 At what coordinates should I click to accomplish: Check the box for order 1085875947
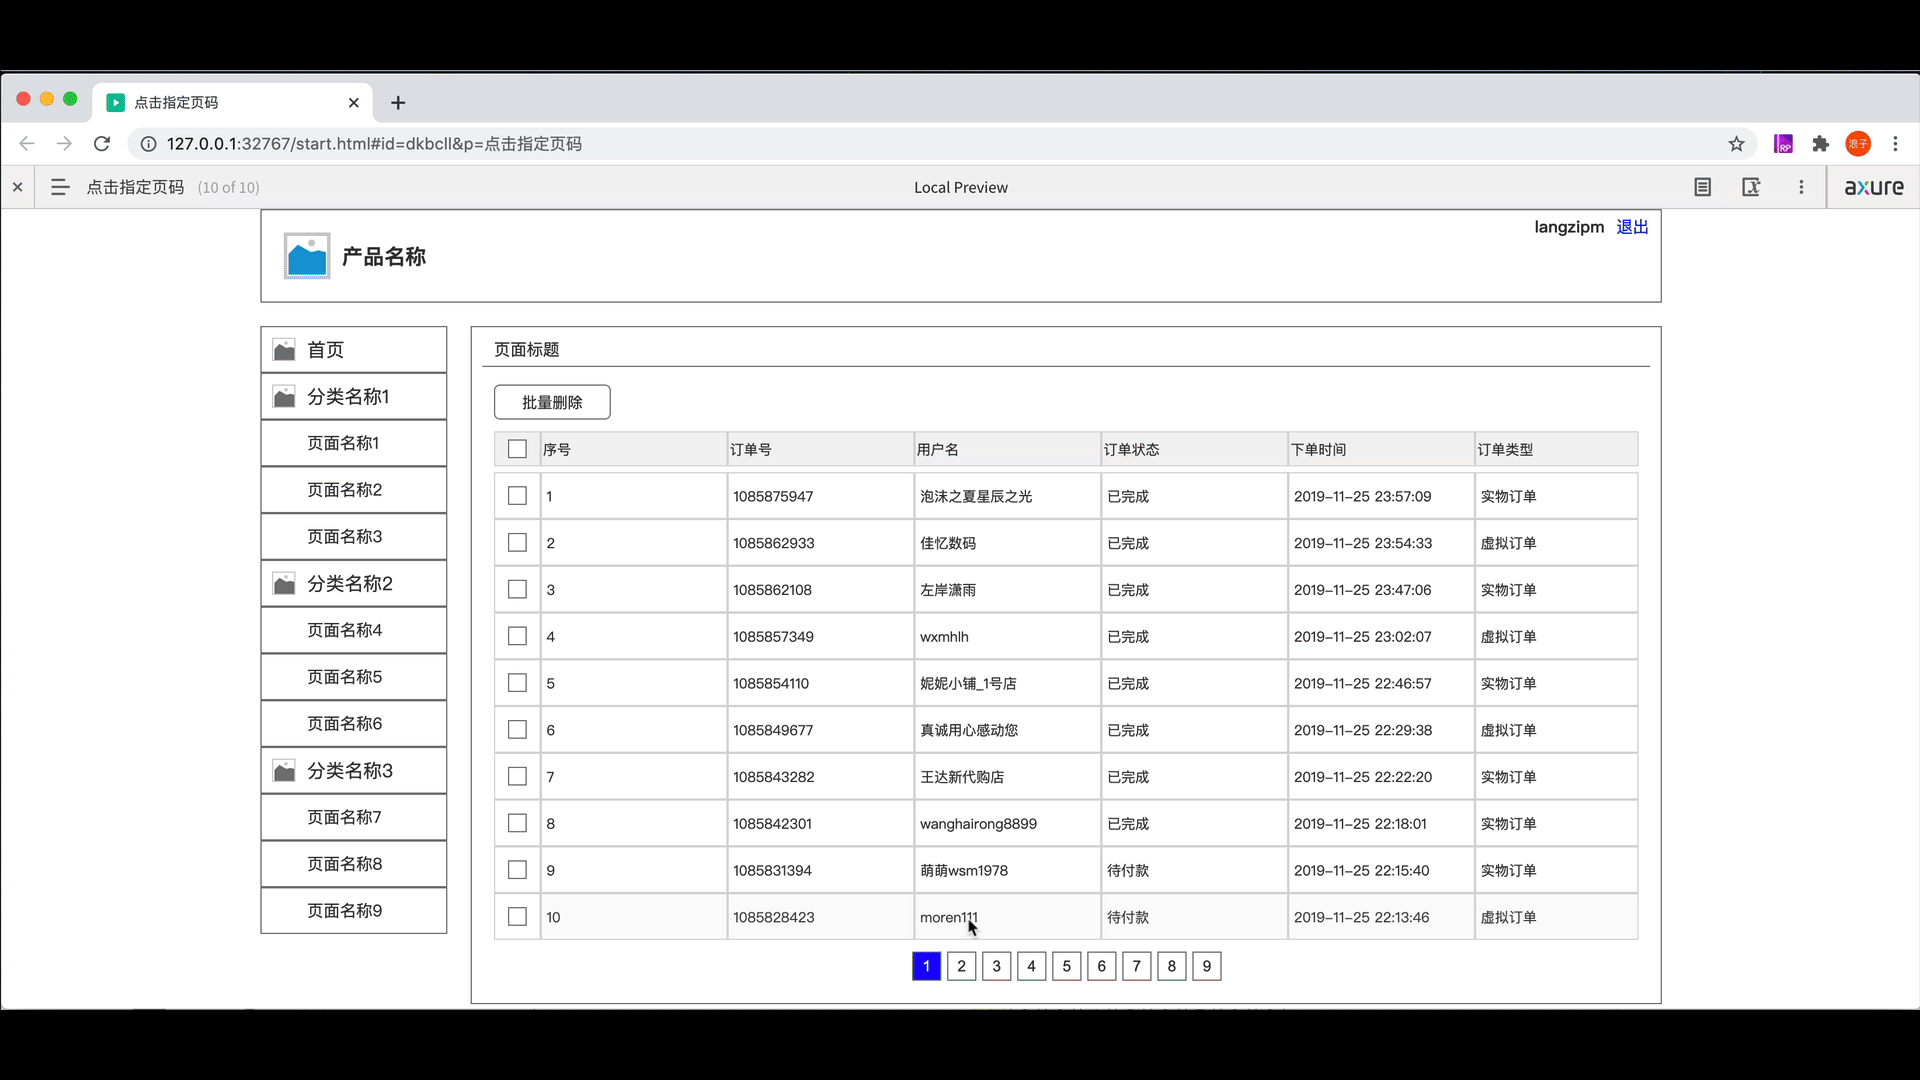click(517, 496)
